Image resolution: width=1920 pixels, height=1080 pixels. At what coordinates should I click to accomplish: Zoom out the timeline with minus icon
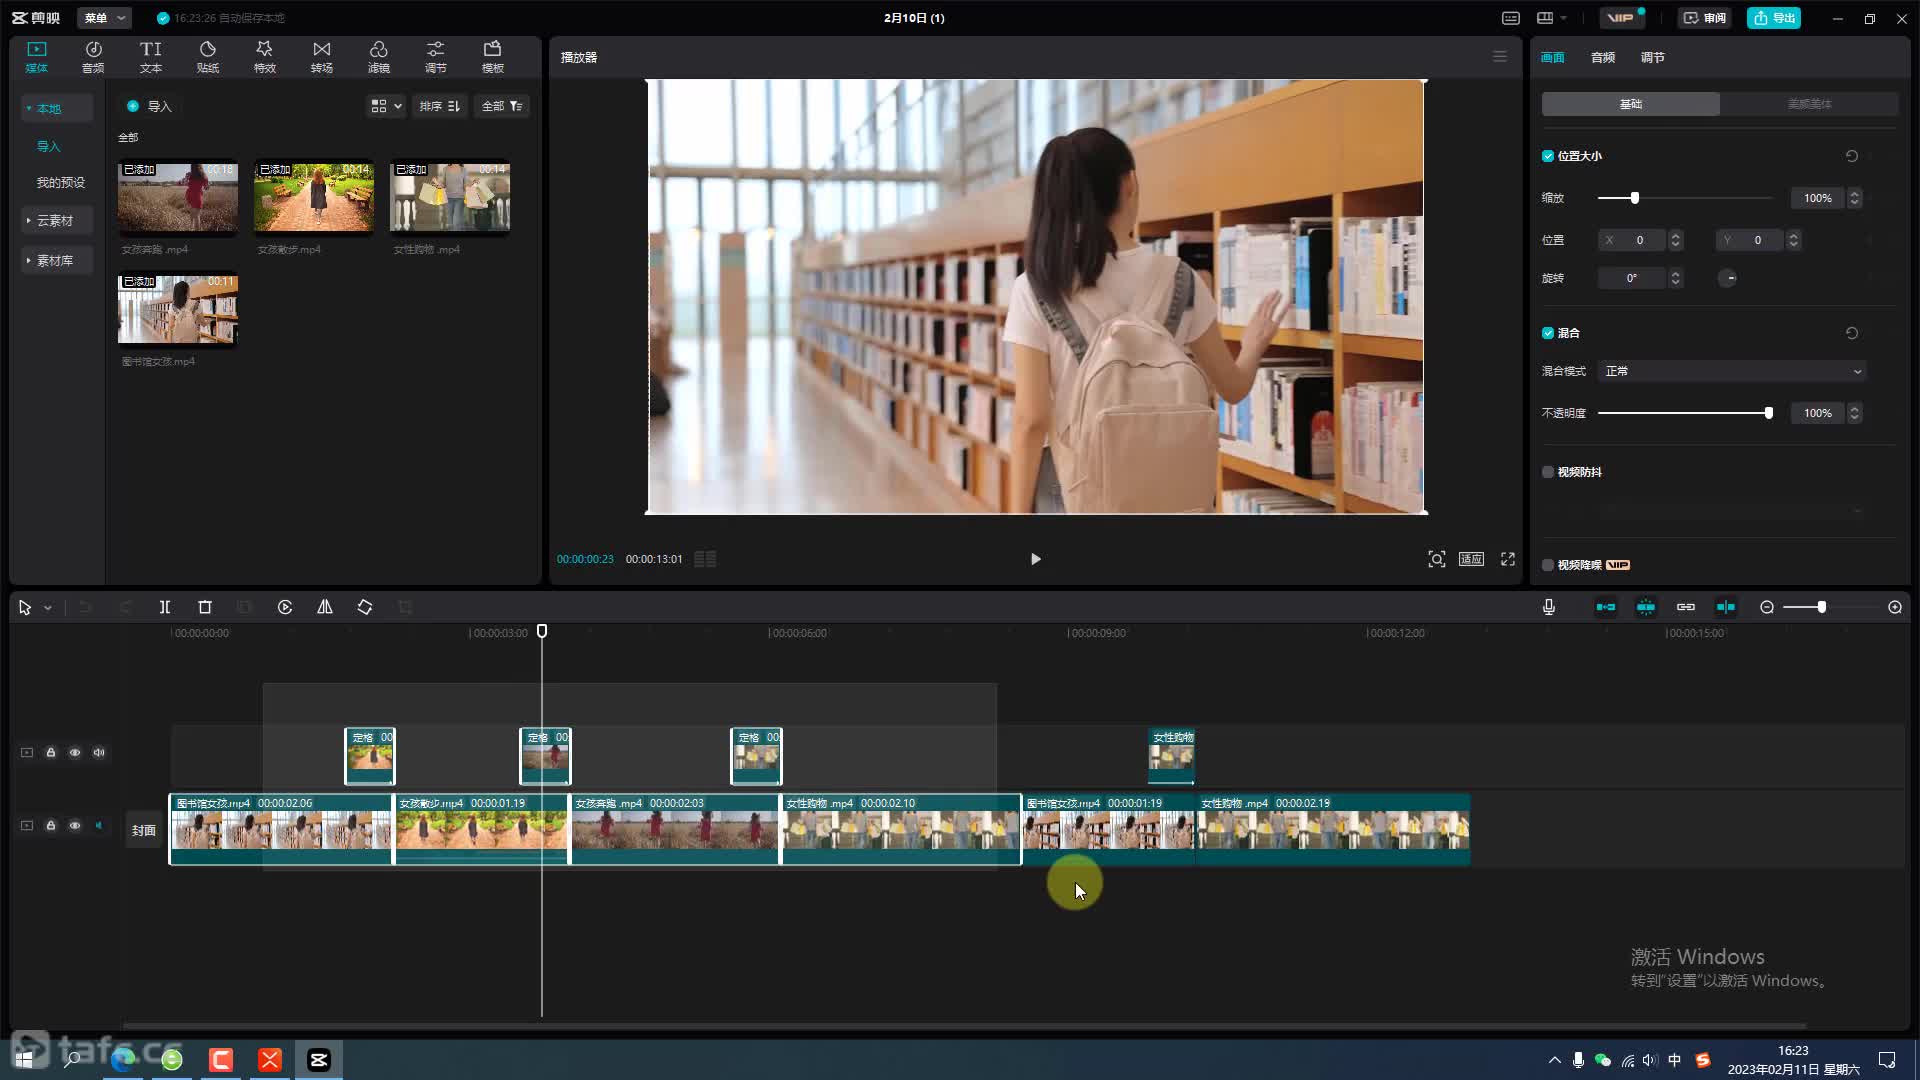coord(1767,607)
